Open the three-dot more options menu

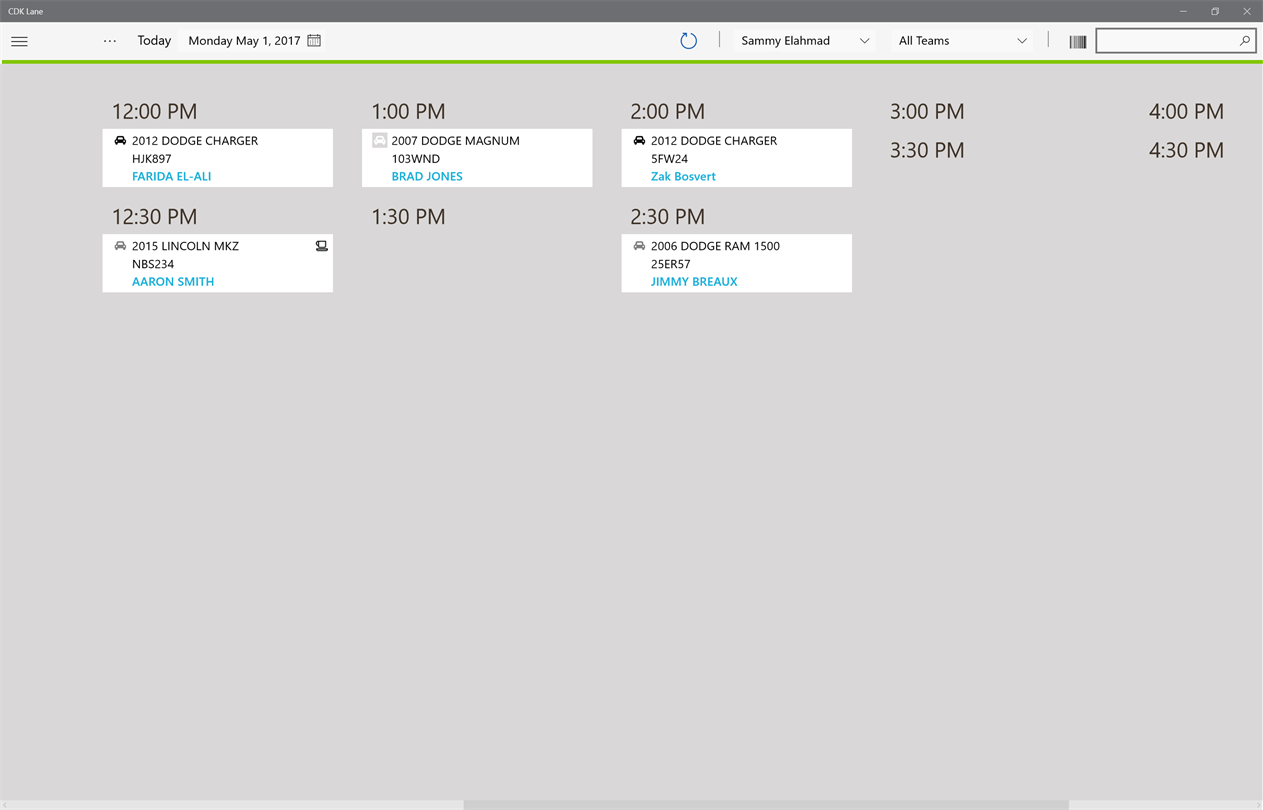coord(110,41)
